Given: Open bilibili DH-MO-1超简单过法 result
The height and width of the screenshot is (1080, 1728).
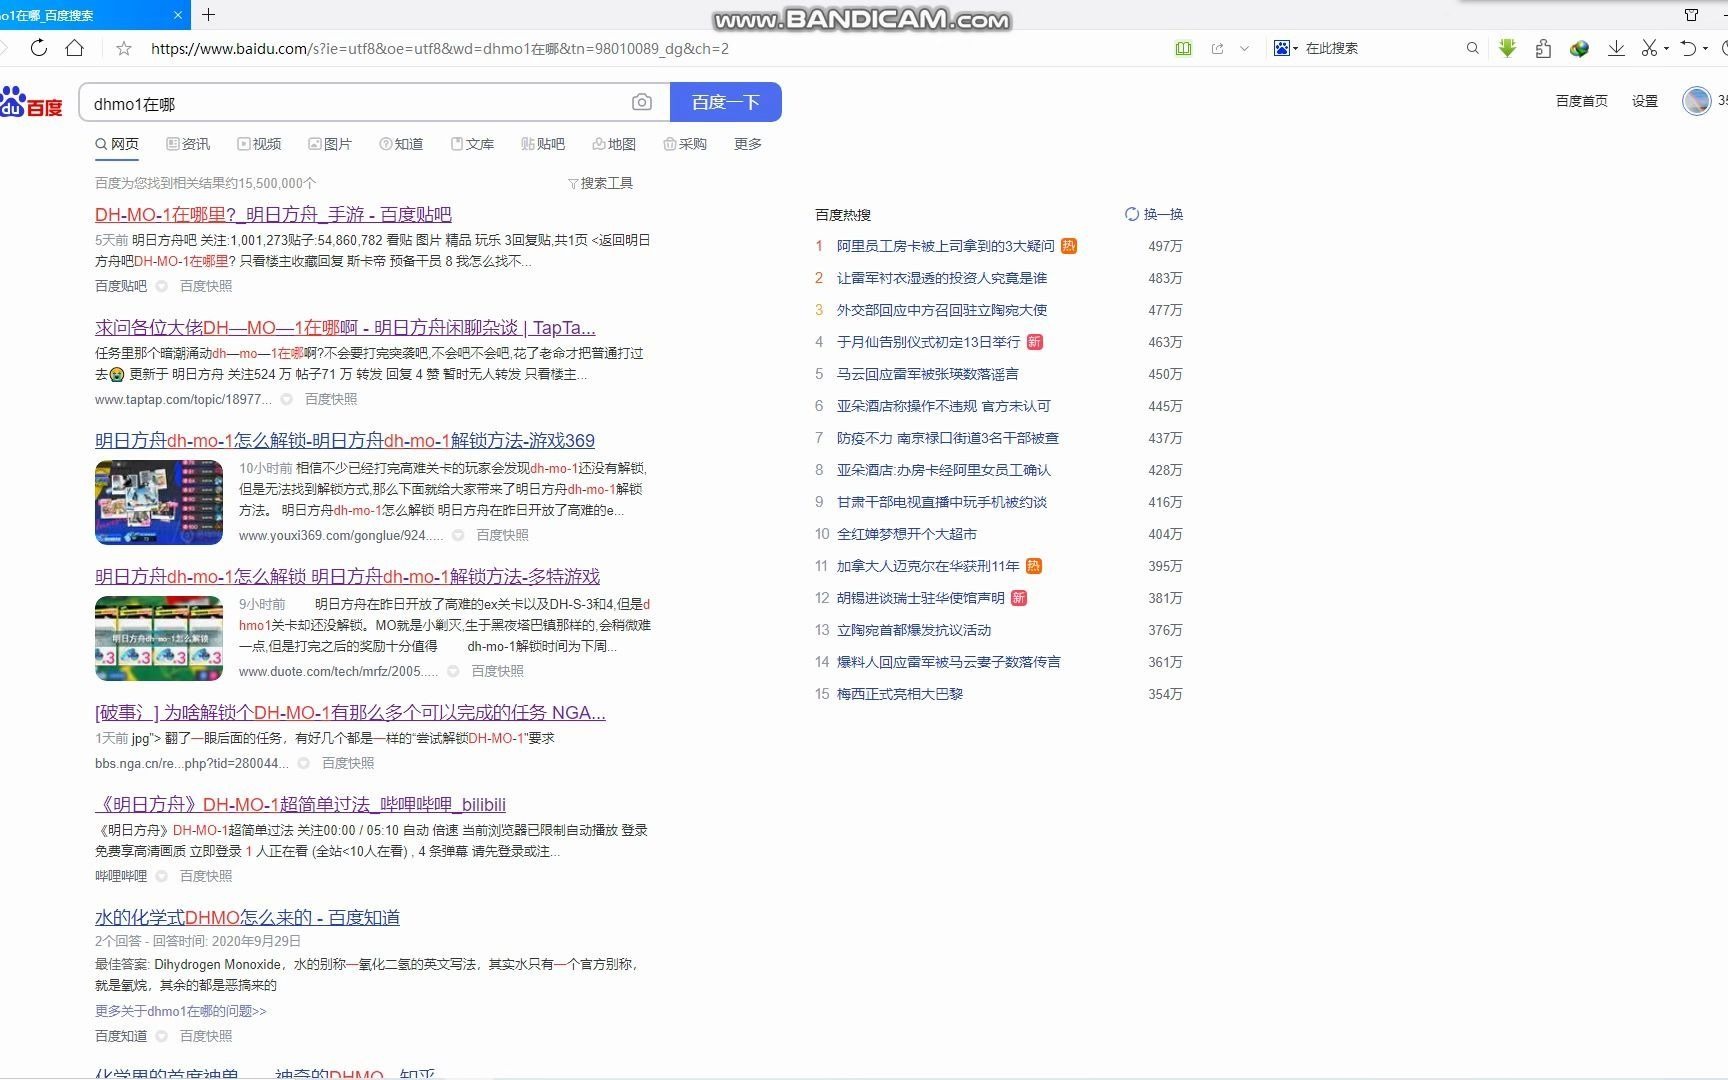Looking at the screenshot, I should pos(300,804).
